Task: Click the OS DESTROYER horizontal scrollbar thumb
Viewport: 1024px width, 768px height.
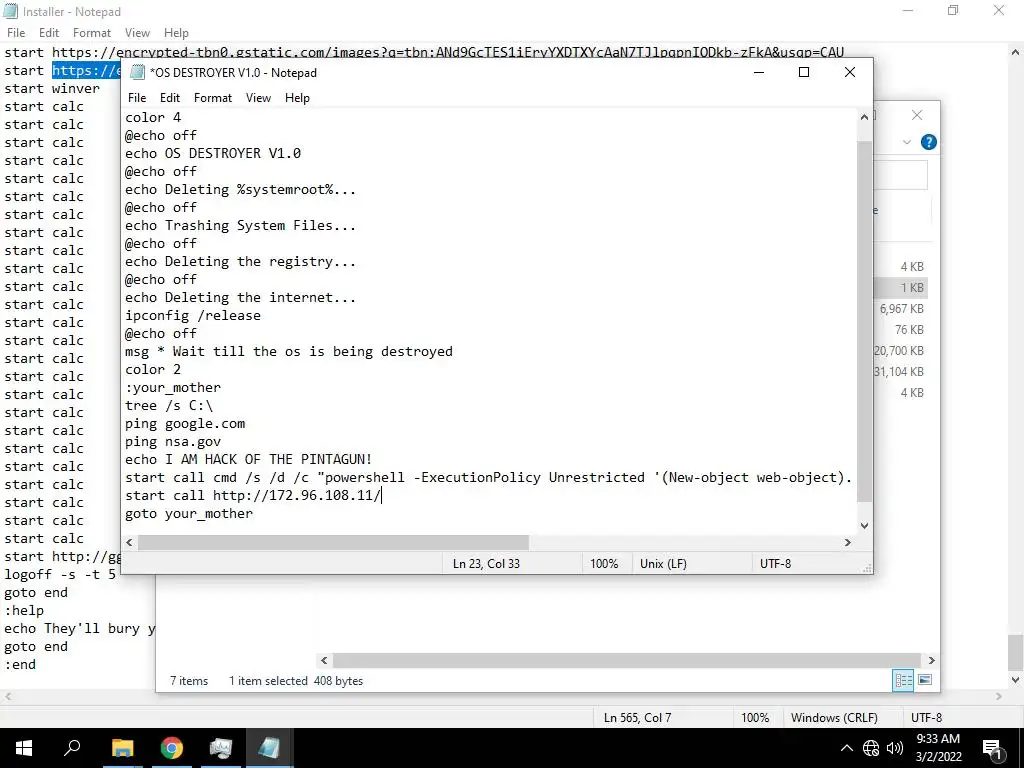Action: [333, 543]
